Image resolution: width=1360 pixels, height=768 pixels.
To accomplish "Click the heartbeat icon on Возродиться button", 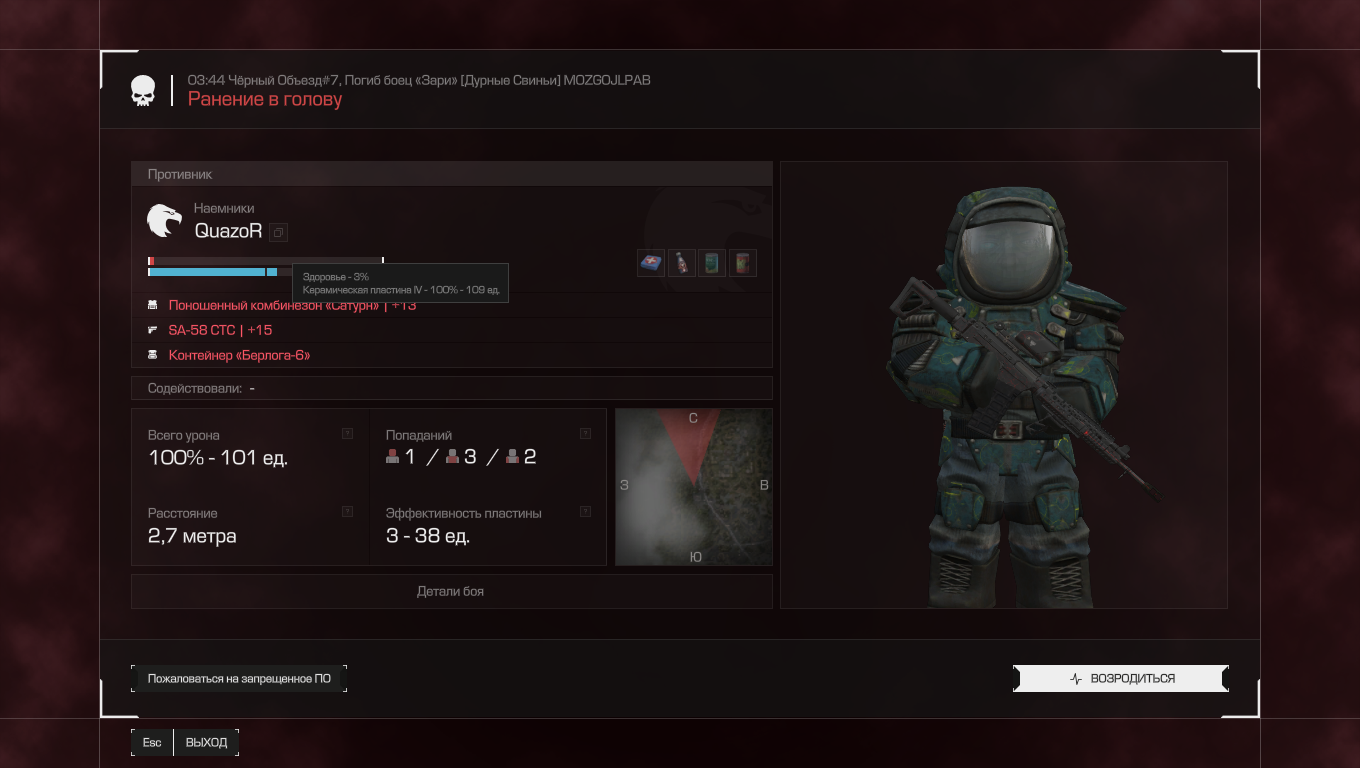I will click(1076, 678).
